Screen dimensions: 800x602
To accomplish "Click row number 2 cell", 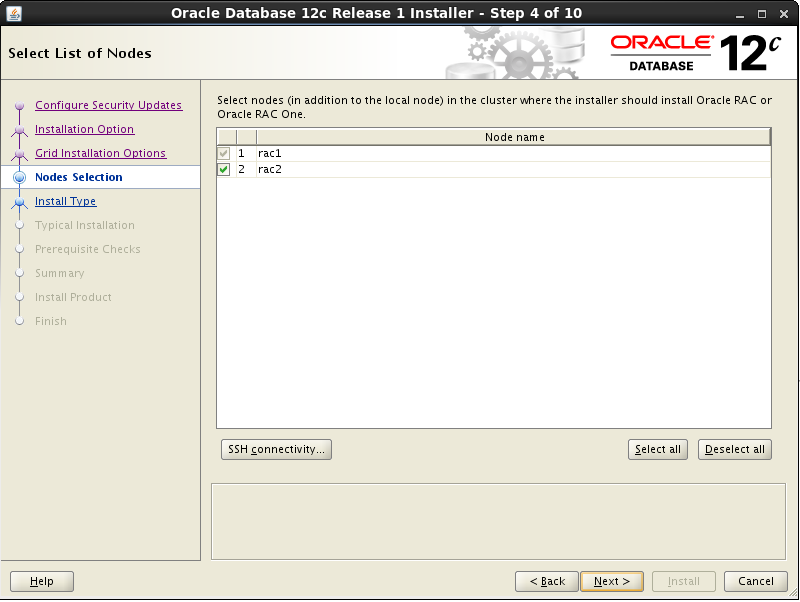I will [246, 169].
